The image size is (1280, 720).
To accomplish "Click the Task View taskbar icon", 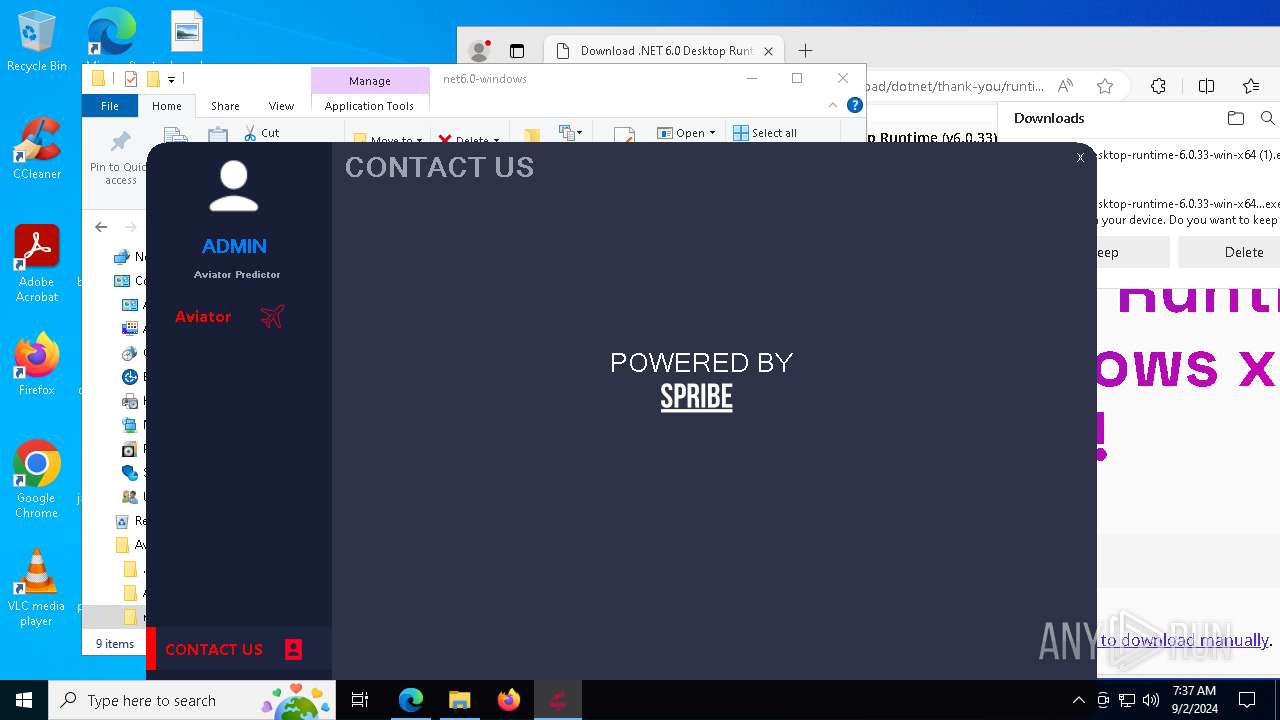I will pos(360,700).
